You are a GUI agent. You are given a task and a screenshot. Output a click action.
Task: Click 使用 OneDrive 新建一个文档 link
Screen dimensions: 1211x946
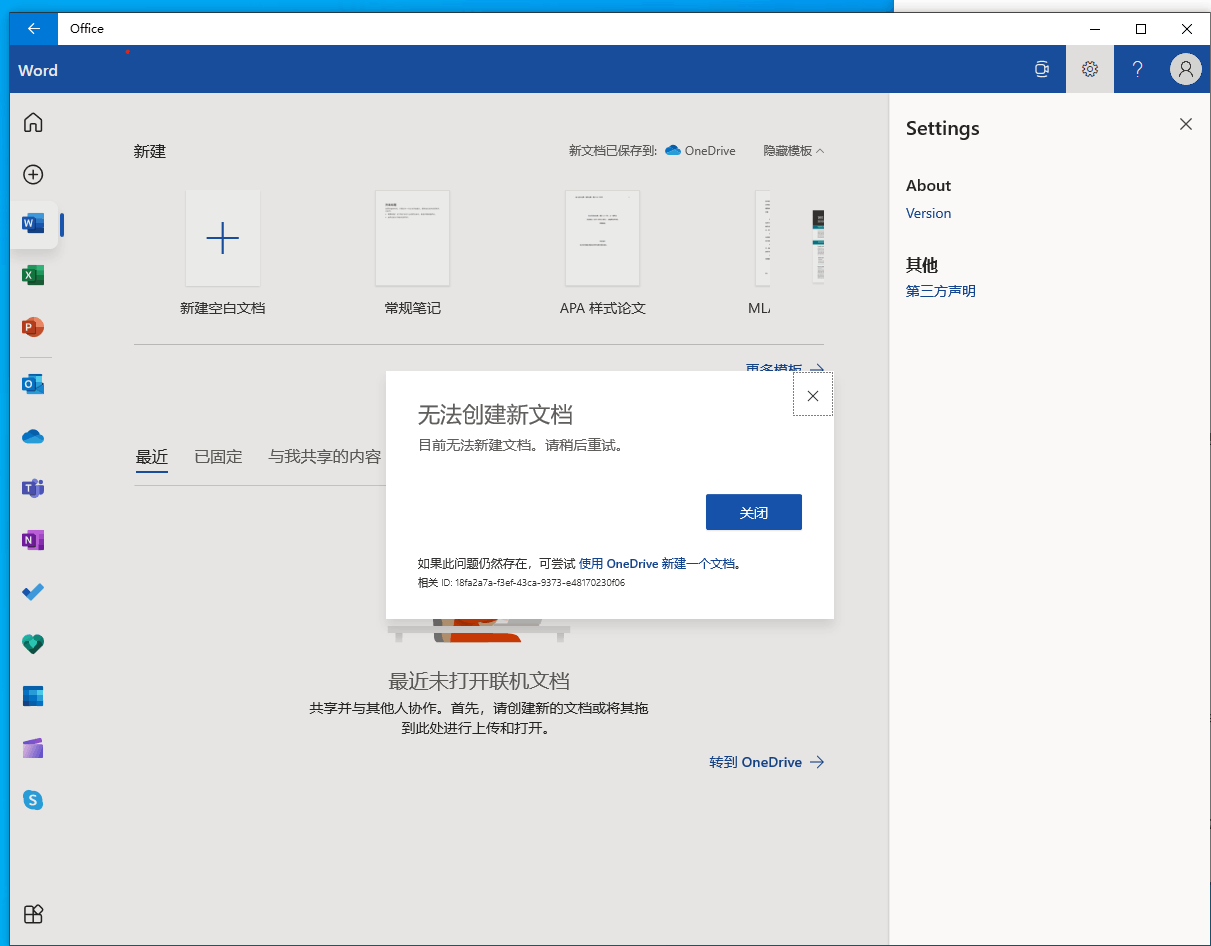click(657, 564)
